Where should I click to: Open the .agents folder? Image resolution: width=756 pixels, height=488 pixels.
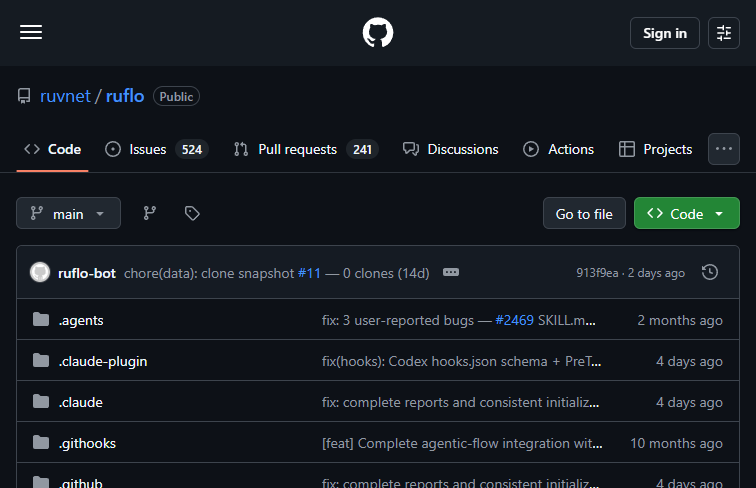(81, 320)
